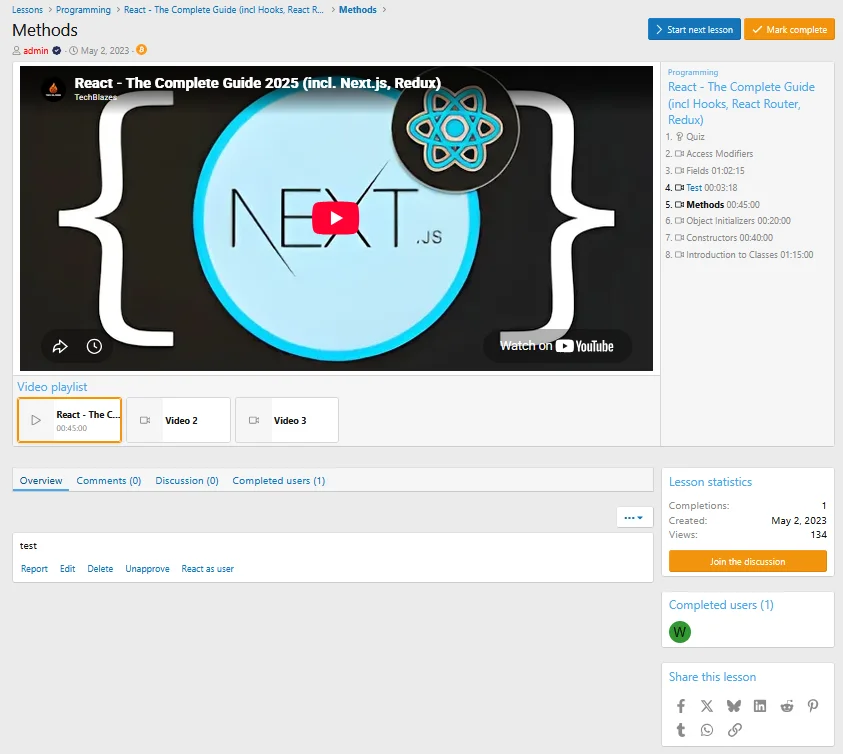Screen dimensions: 843x754
Task: Click the green W user avatar
Action: pyautogui.click(x=680, y=632)
